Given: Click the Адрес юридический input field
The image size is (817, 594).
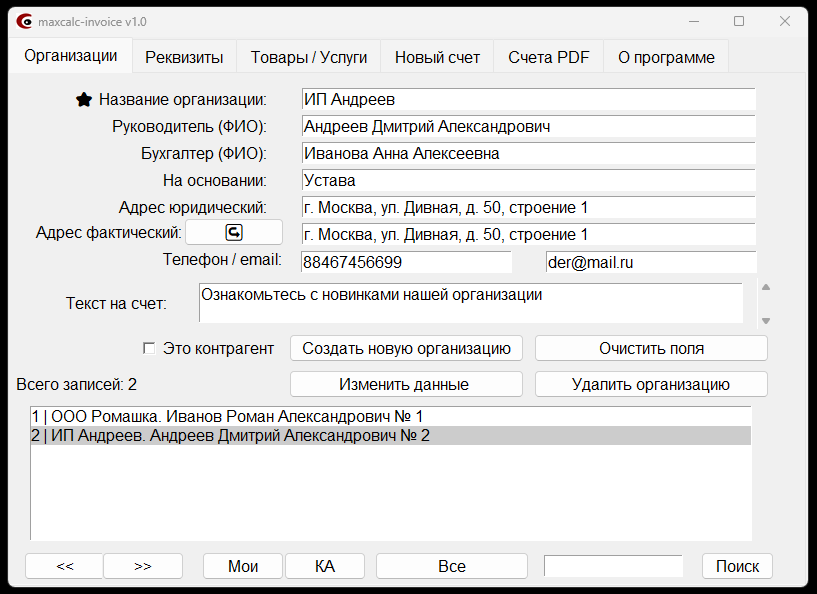Looking at the screenshot, I should (x=528, y=208).
